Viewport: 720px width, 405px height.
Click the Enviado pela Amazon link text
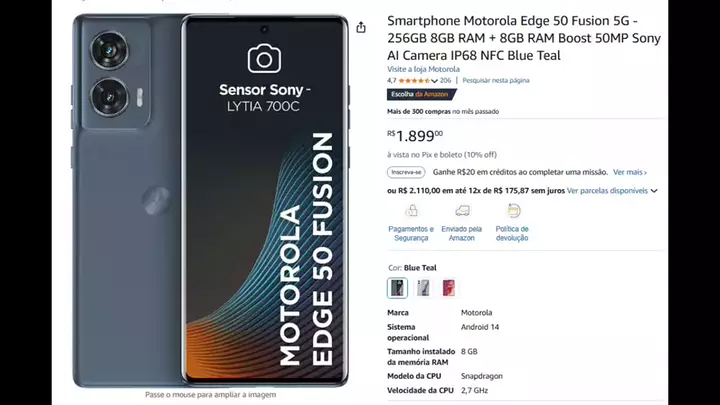(x=462, y=233)
